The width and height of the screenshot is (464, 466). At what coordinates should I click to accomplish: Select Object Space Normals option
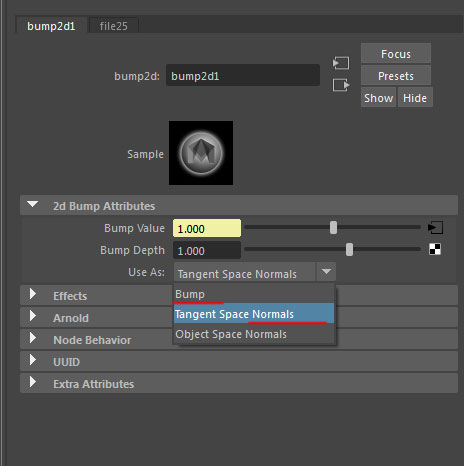[x=254, y=334]
